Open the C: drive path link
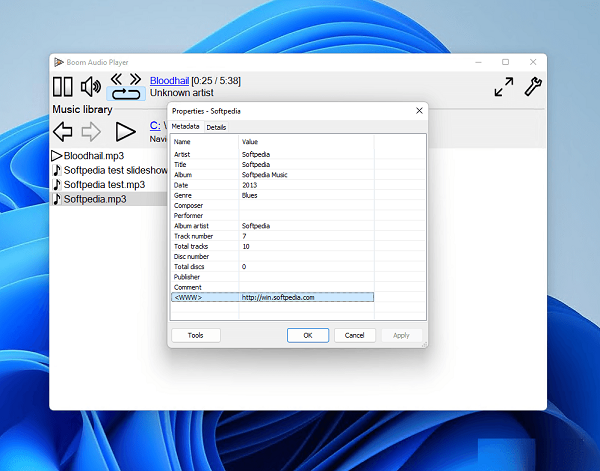600x471 pixels. point(155,125)
